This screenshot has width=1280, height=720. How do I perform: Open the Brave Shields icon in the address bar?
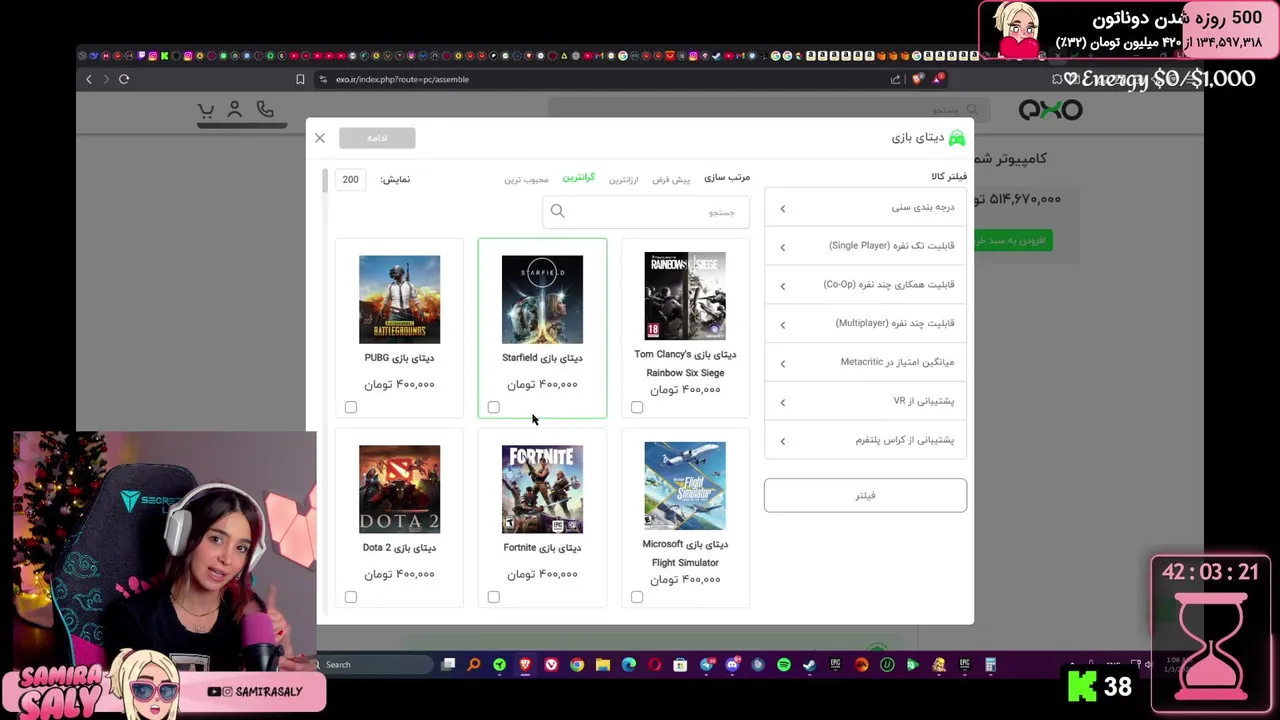click(x=918, y=79)
